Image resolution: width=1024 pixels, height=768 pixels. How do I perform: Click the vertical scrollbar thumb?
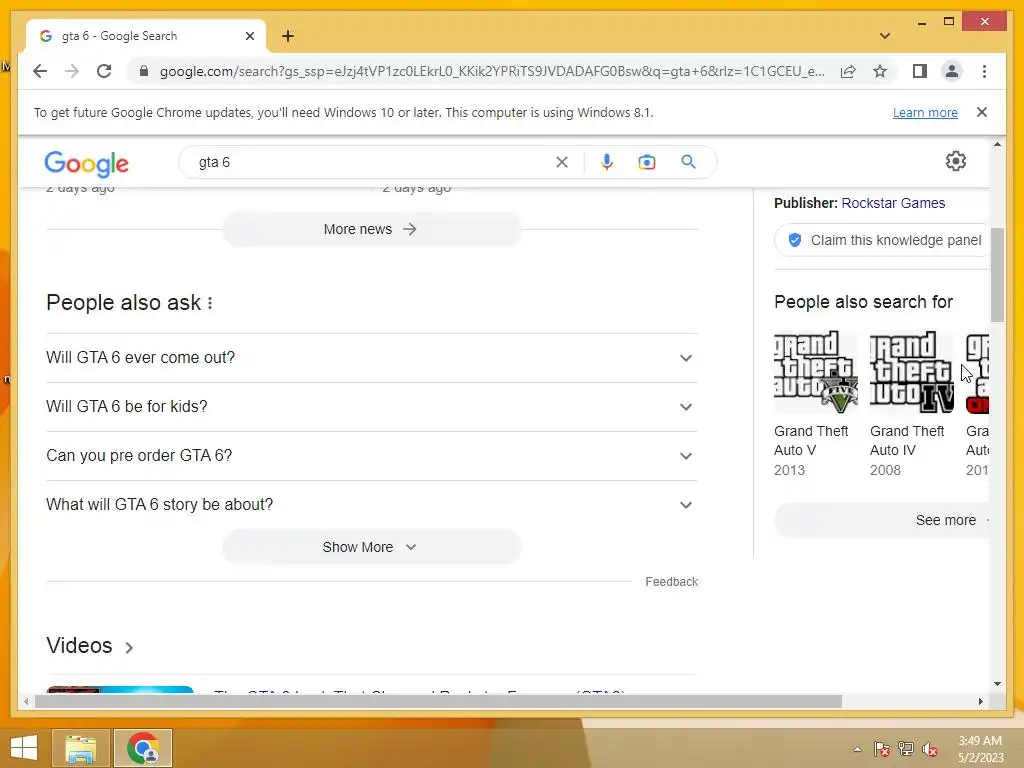click(997, 275)
